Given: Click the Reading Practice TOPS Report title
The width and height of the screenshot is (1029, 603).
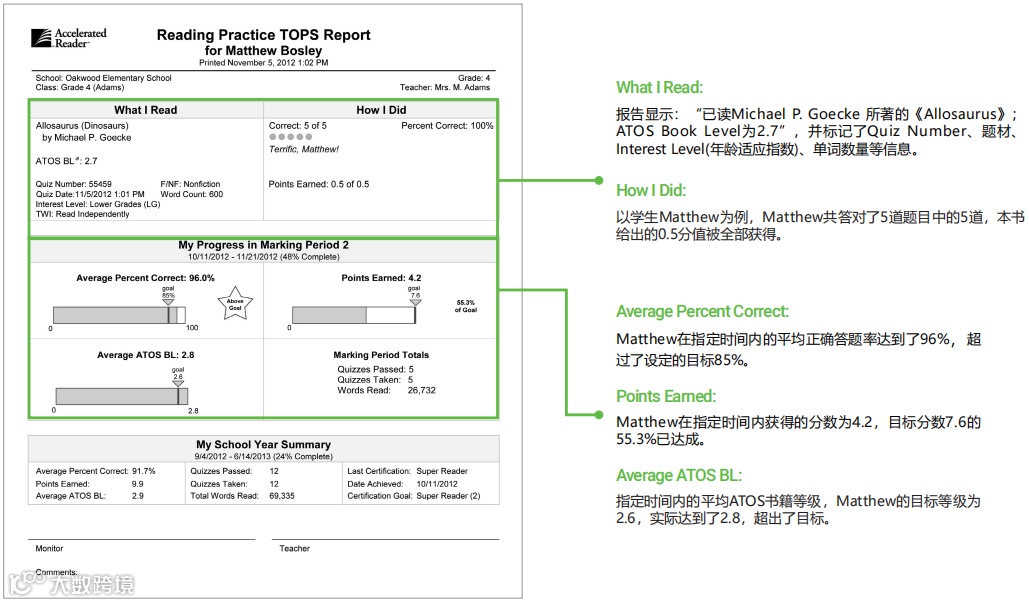Looking at the screenshot, I should click(263, 35).
